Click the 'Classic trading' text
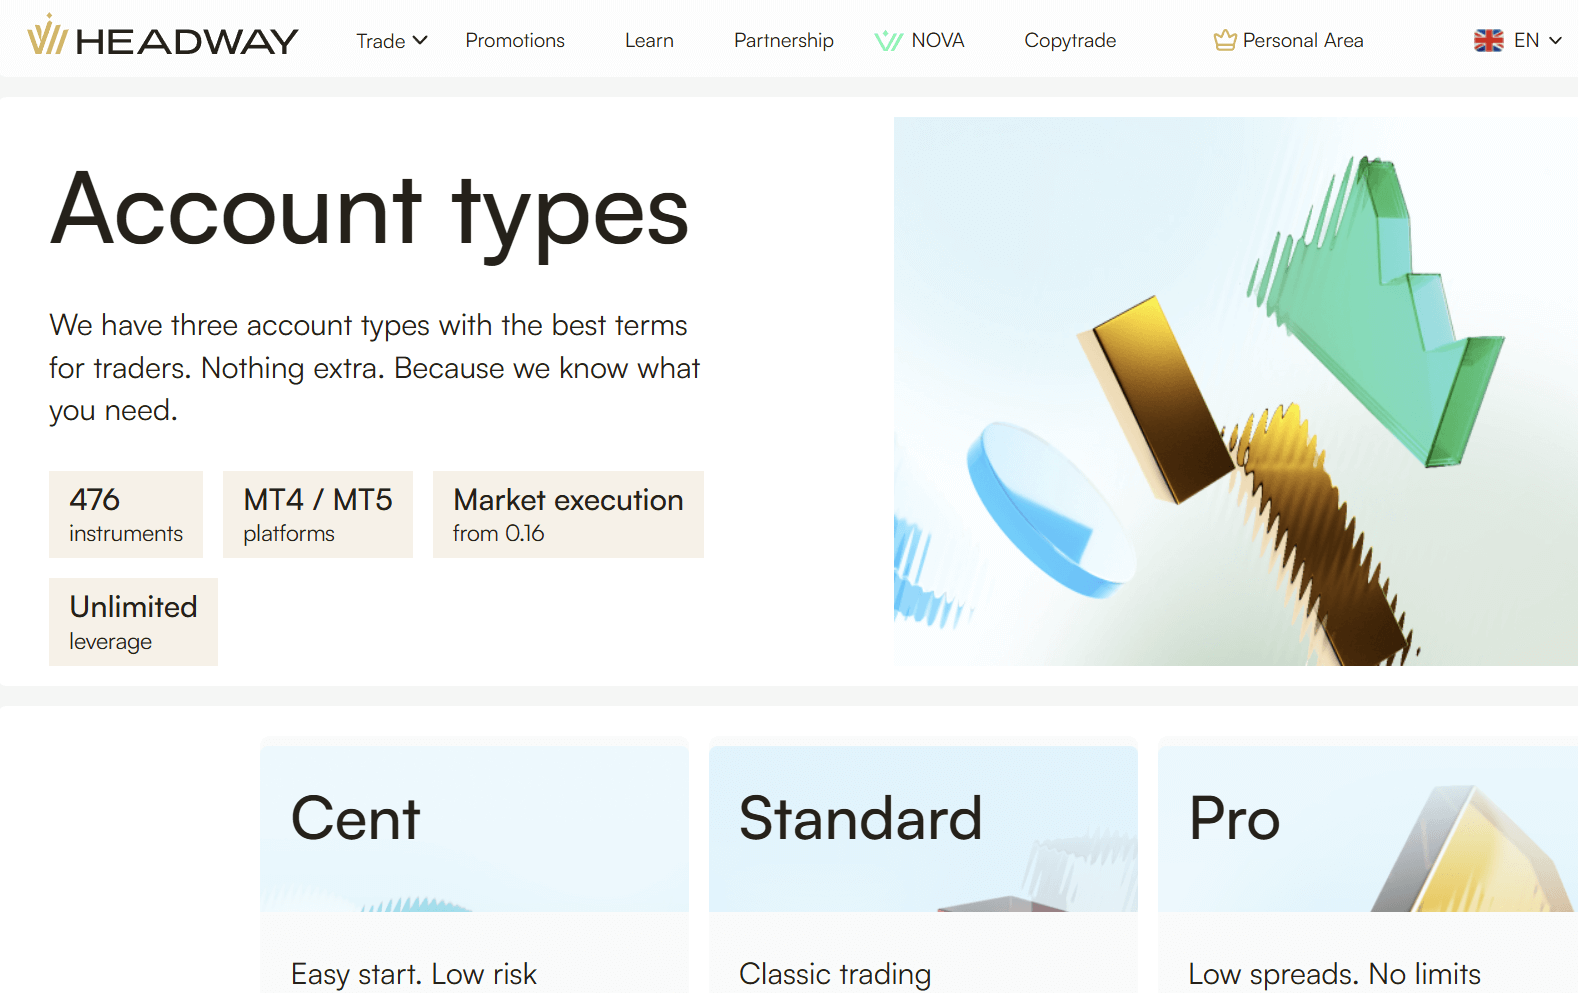 point(835,974)
